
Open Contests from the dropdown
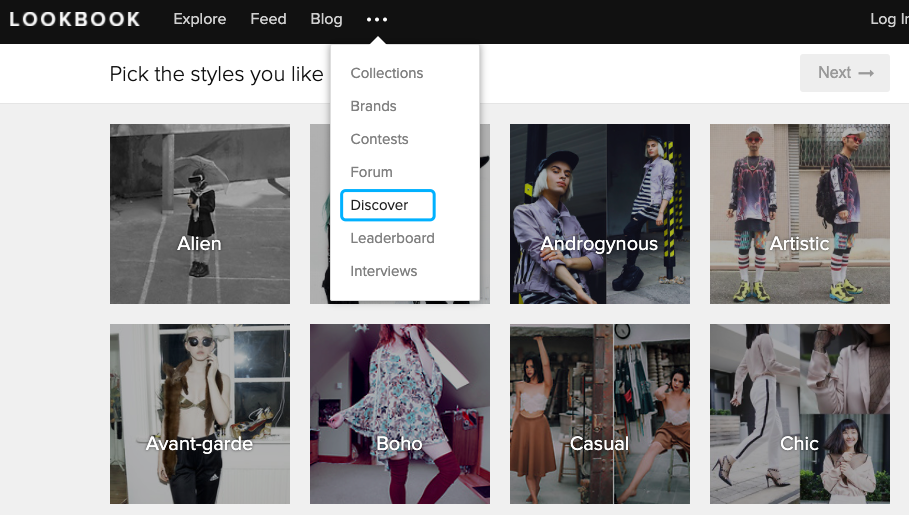(379, 139)
